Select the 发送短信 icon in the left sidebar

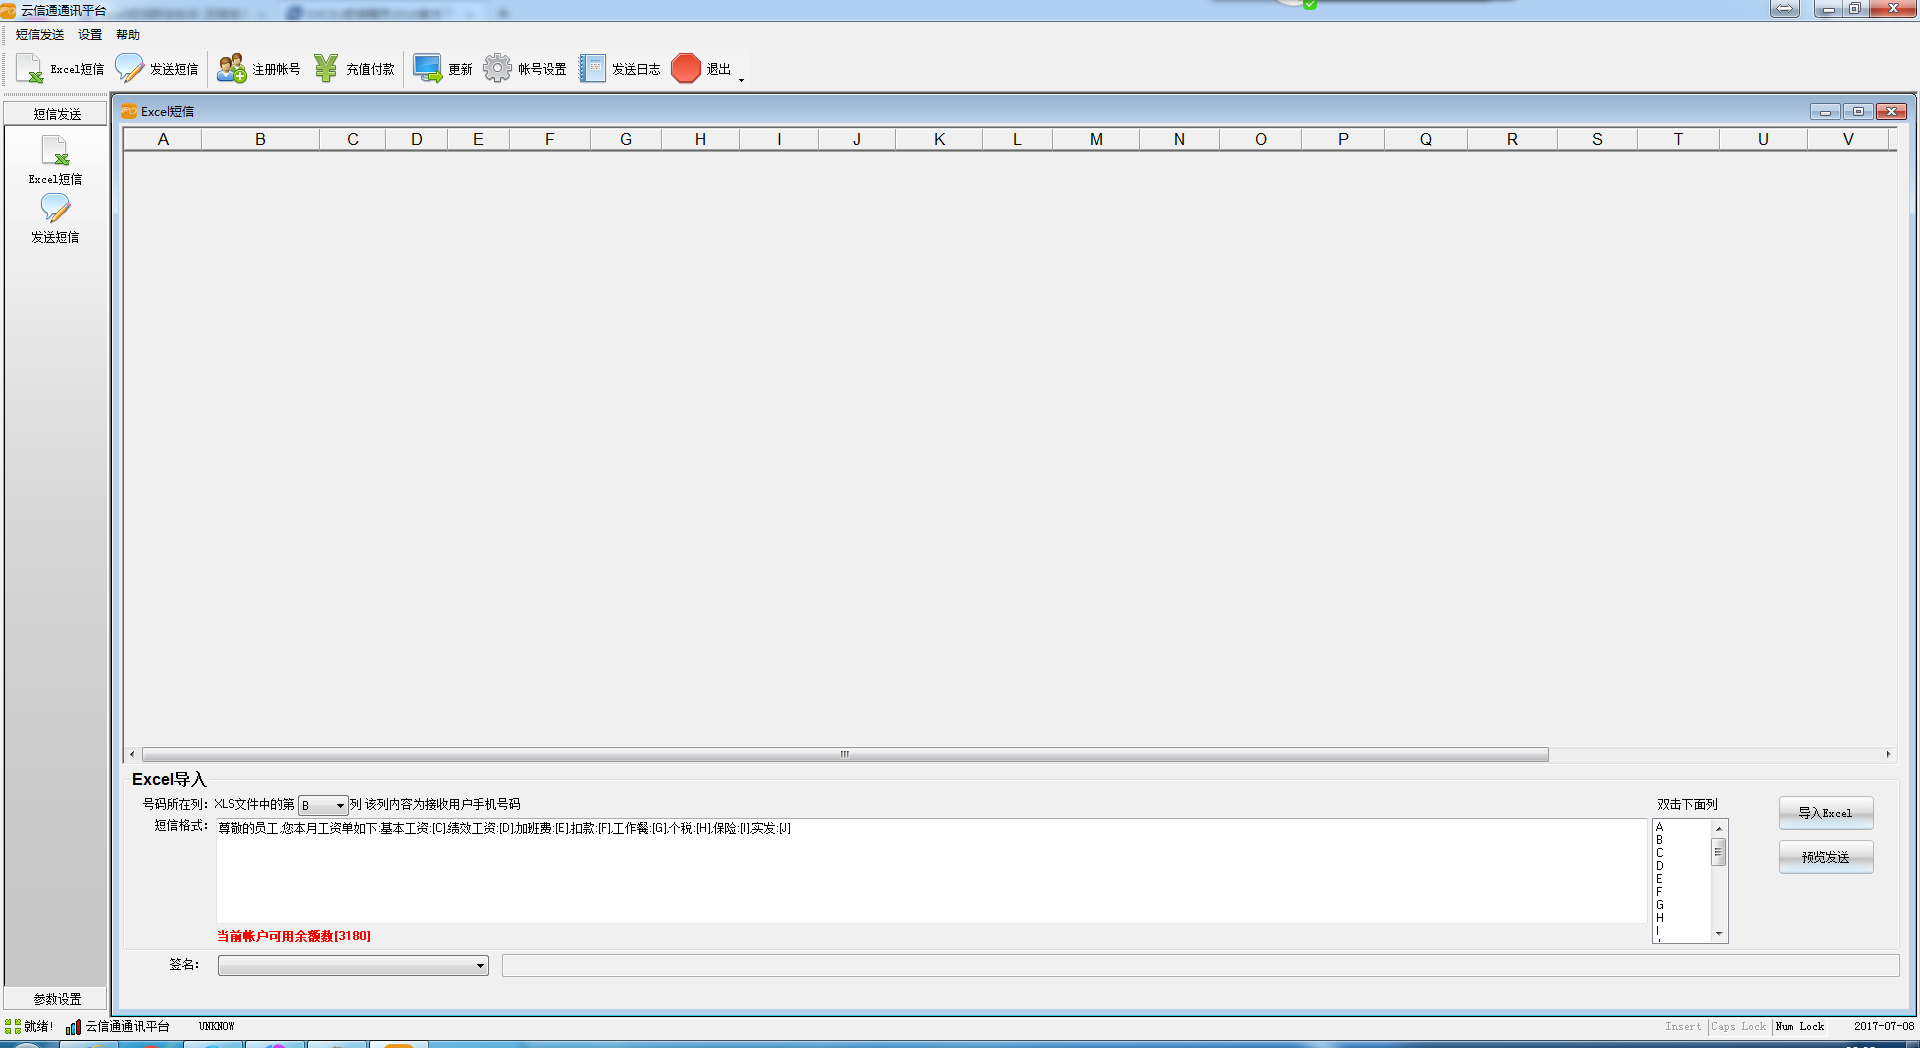(x=55, y=208)
